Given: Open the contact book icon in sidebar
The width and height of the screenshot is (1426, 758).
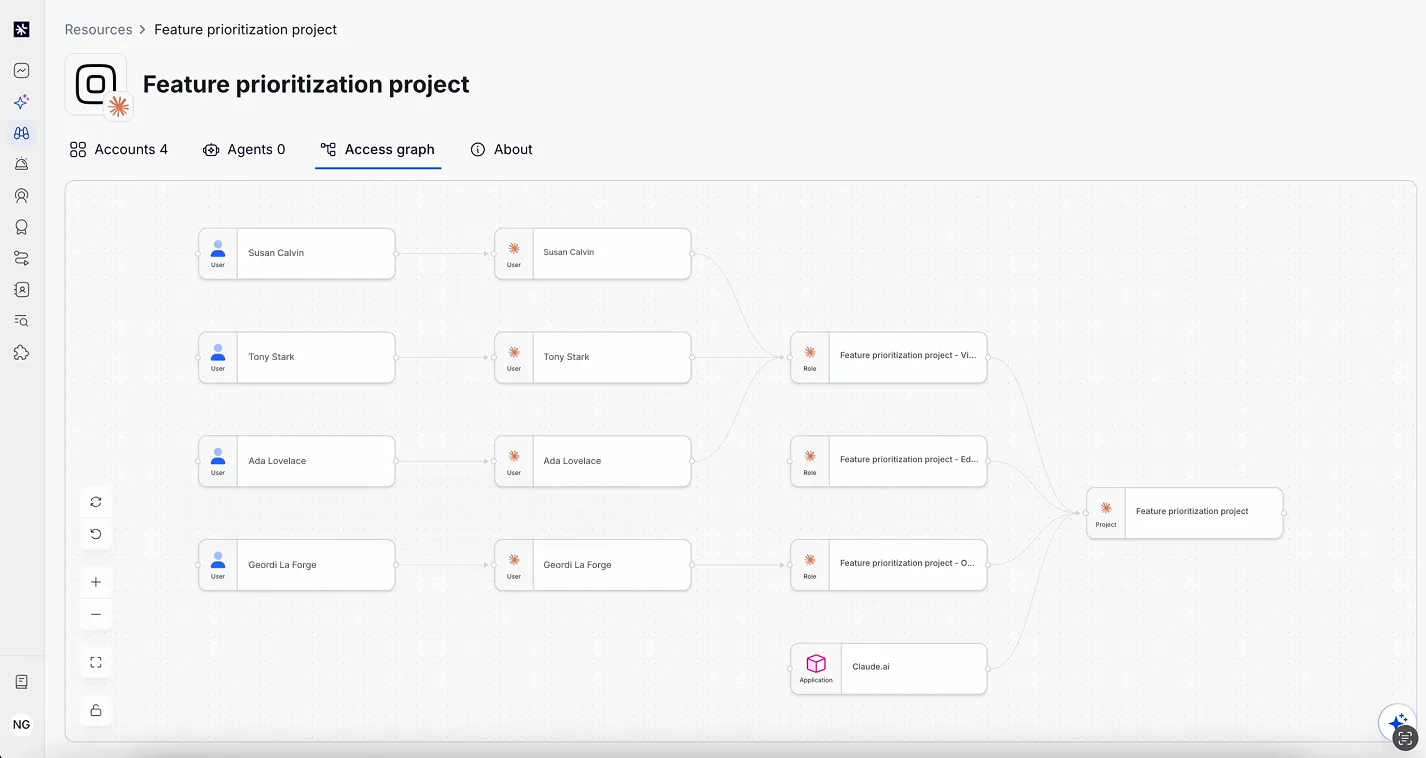Looking at the screenshot, I should pos(21,290).
